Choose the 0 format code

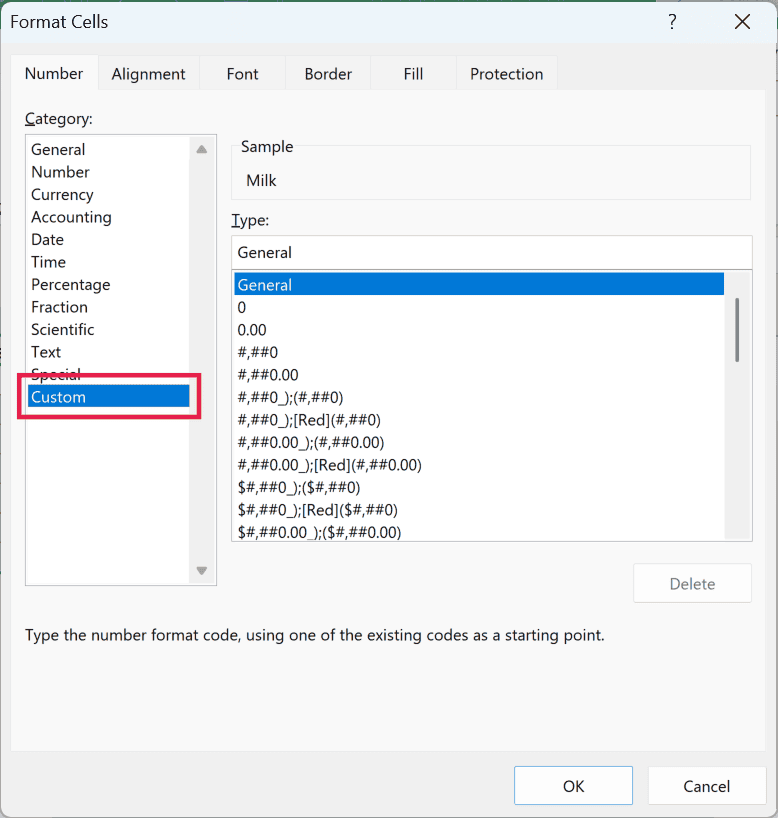point(479,307)
